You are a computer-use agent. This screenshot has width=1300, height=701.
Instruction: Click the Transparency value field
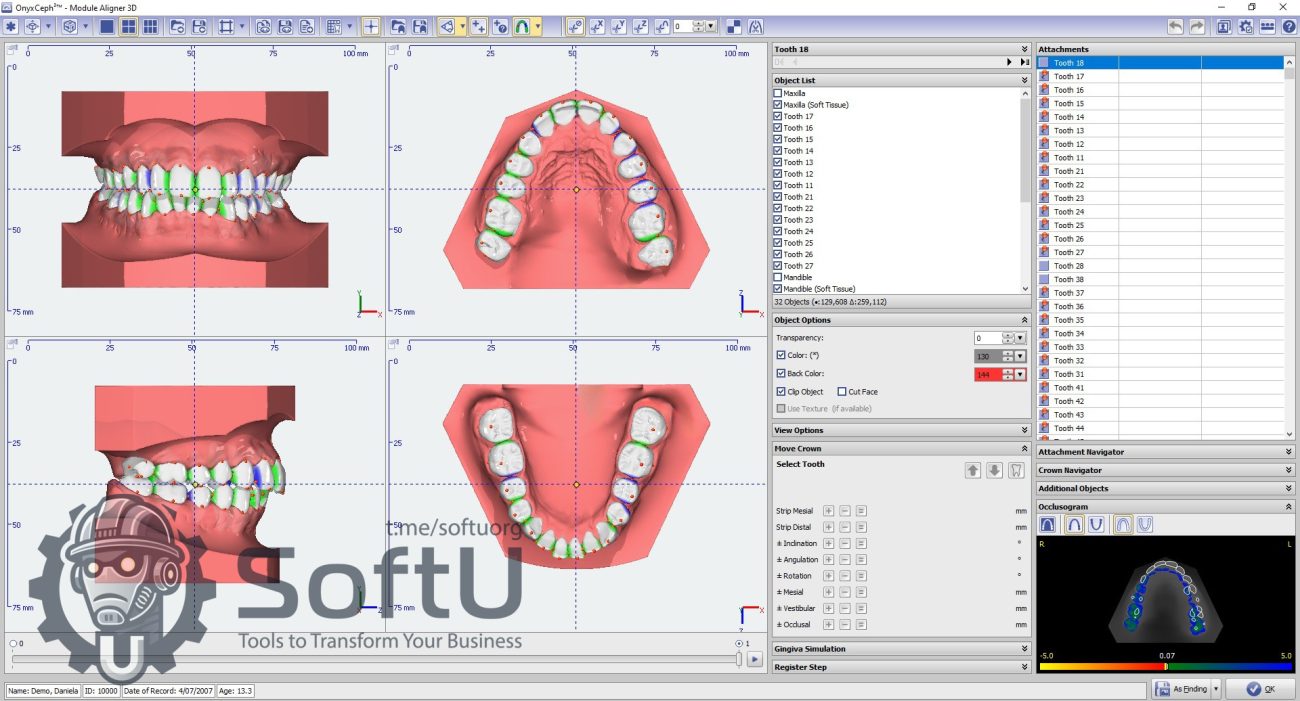(x=987, y=338)
